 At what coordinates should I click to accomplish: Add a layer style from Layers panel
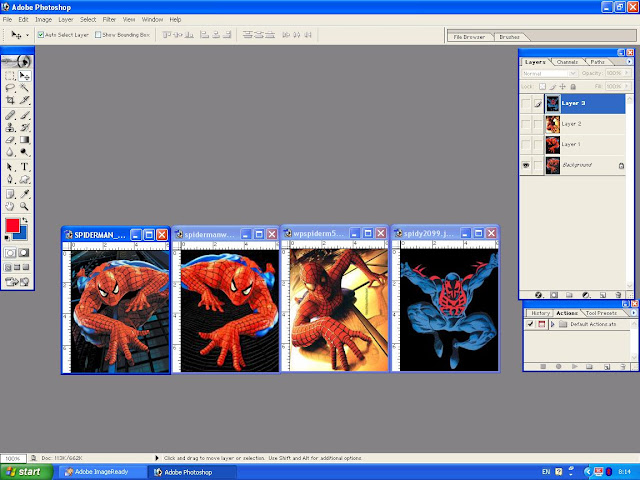tap(538, 295)
